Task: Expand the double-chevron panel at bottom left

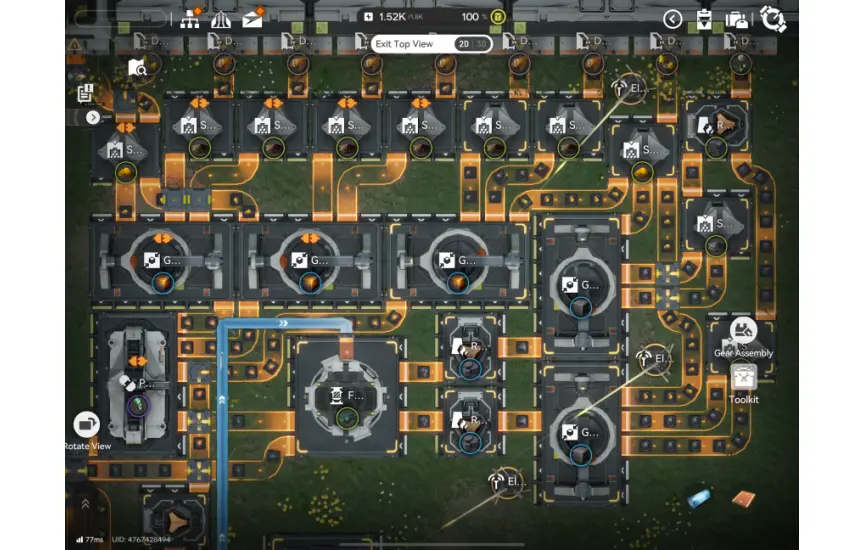Action: click(x=84, y=503)
